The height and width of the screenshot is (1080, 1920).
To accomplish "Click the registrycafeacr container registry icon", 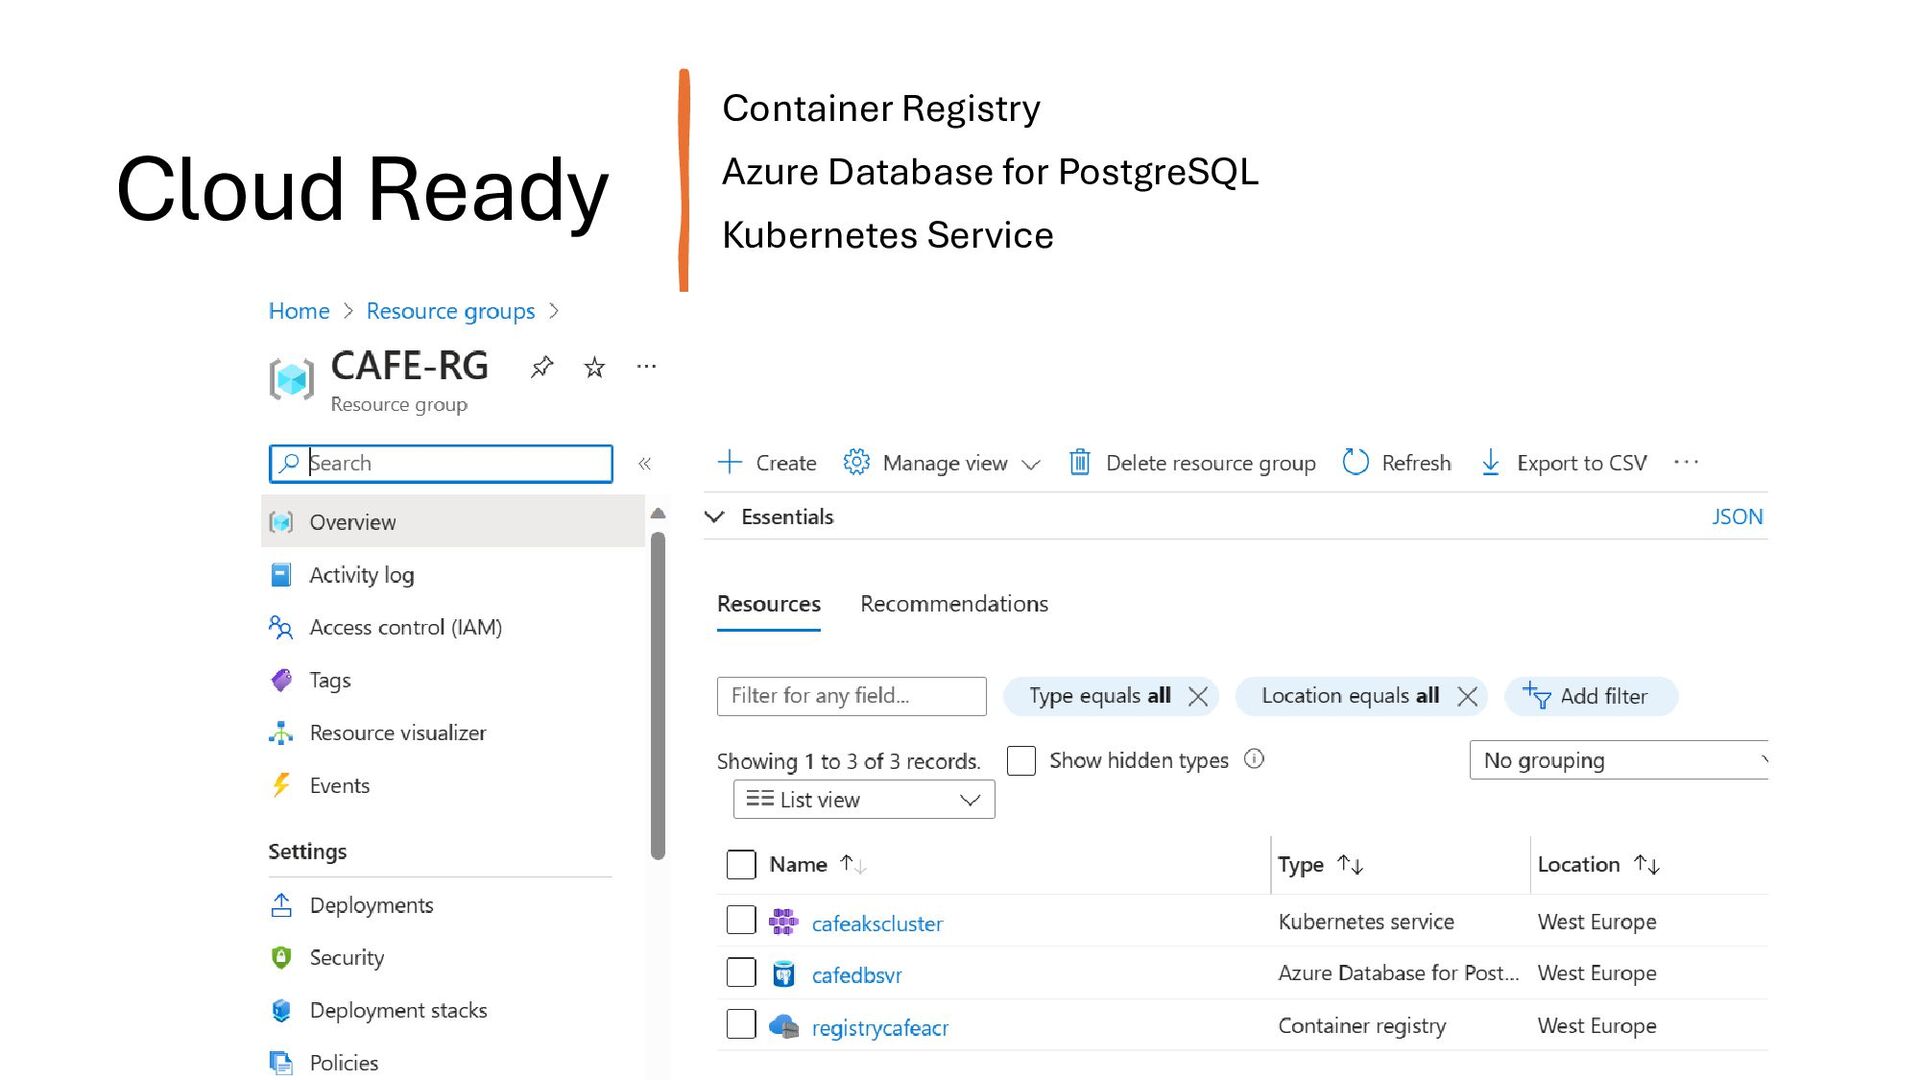I will coord(784,1026).
